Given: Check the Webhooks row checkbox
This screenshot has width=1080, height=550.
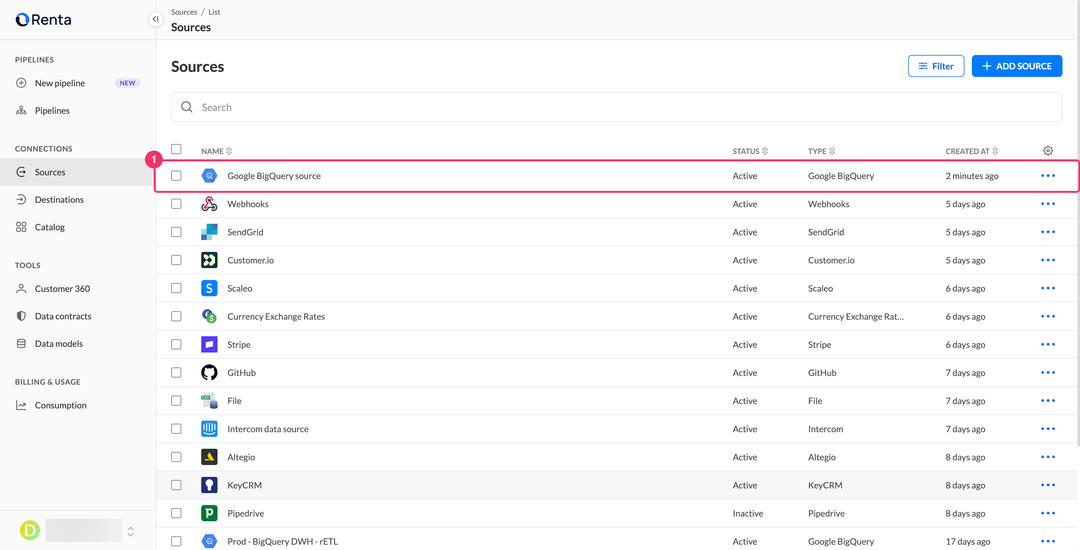Looking at the screenshot, I should [176, 204].
